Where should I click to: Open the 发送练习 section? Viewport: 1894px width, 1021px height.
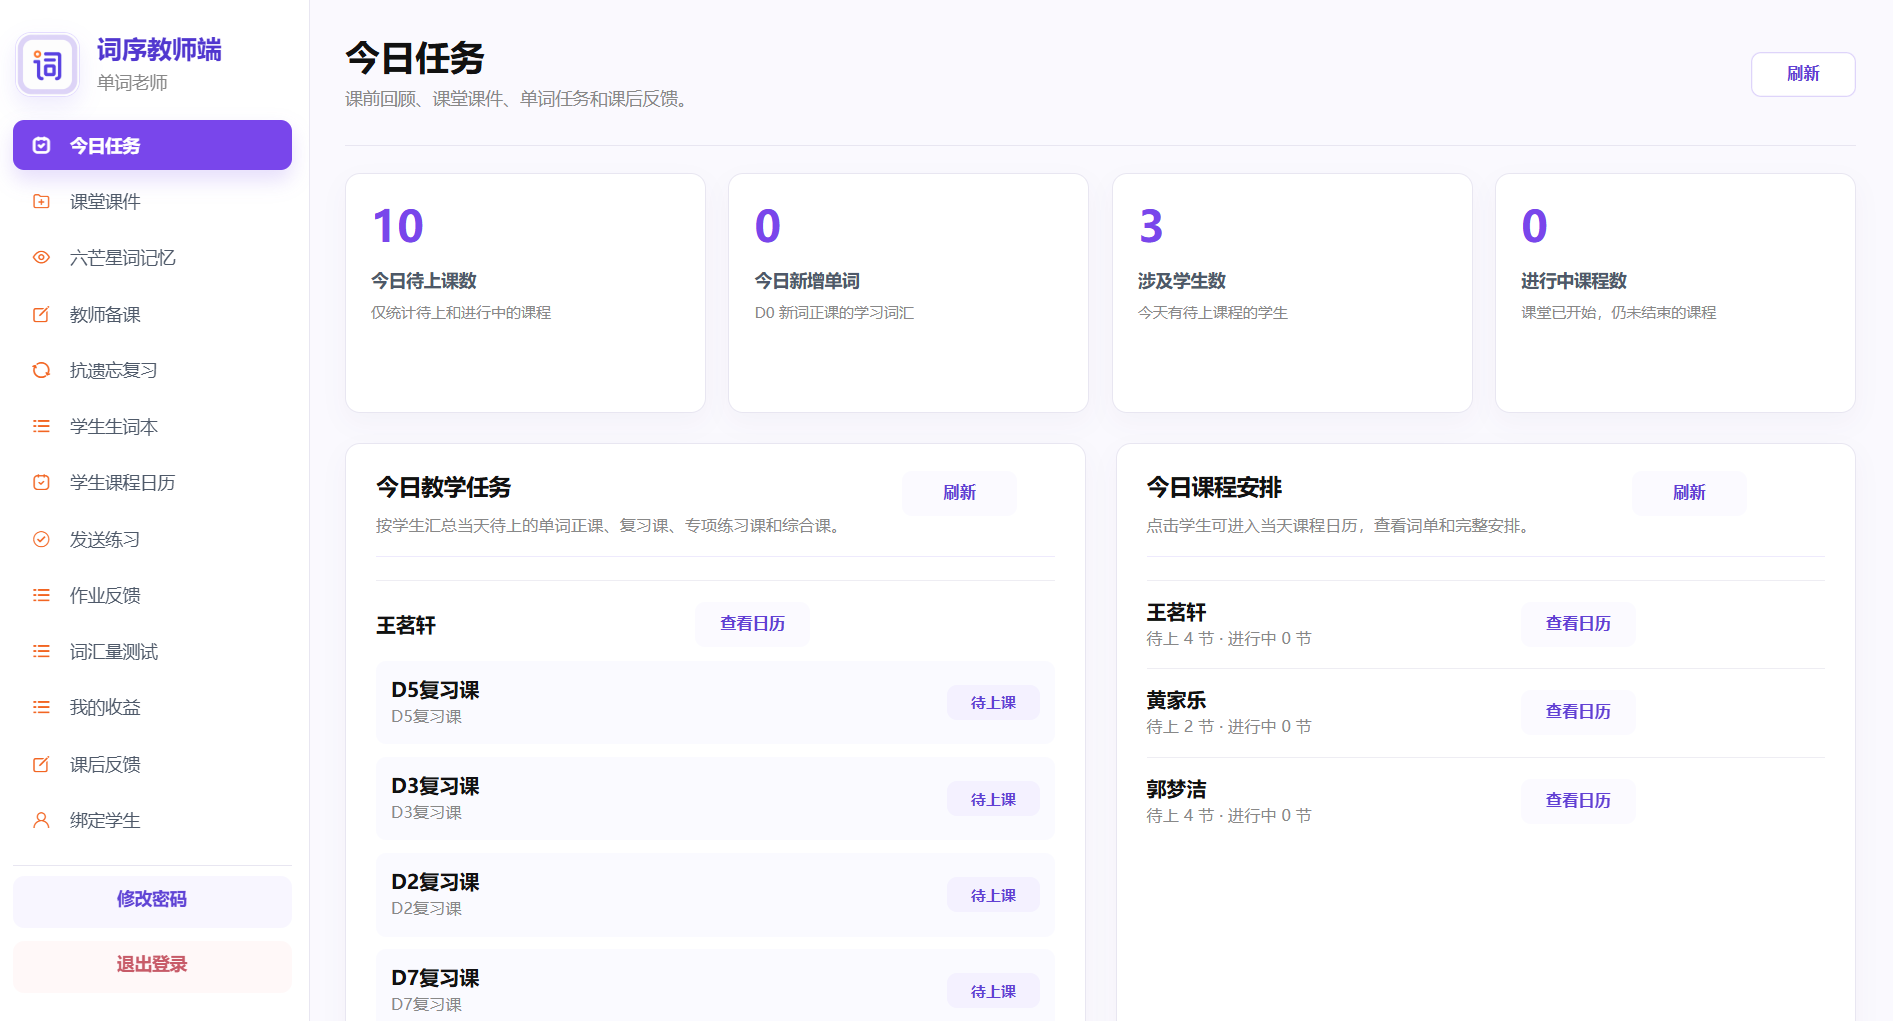pos(152,539)
